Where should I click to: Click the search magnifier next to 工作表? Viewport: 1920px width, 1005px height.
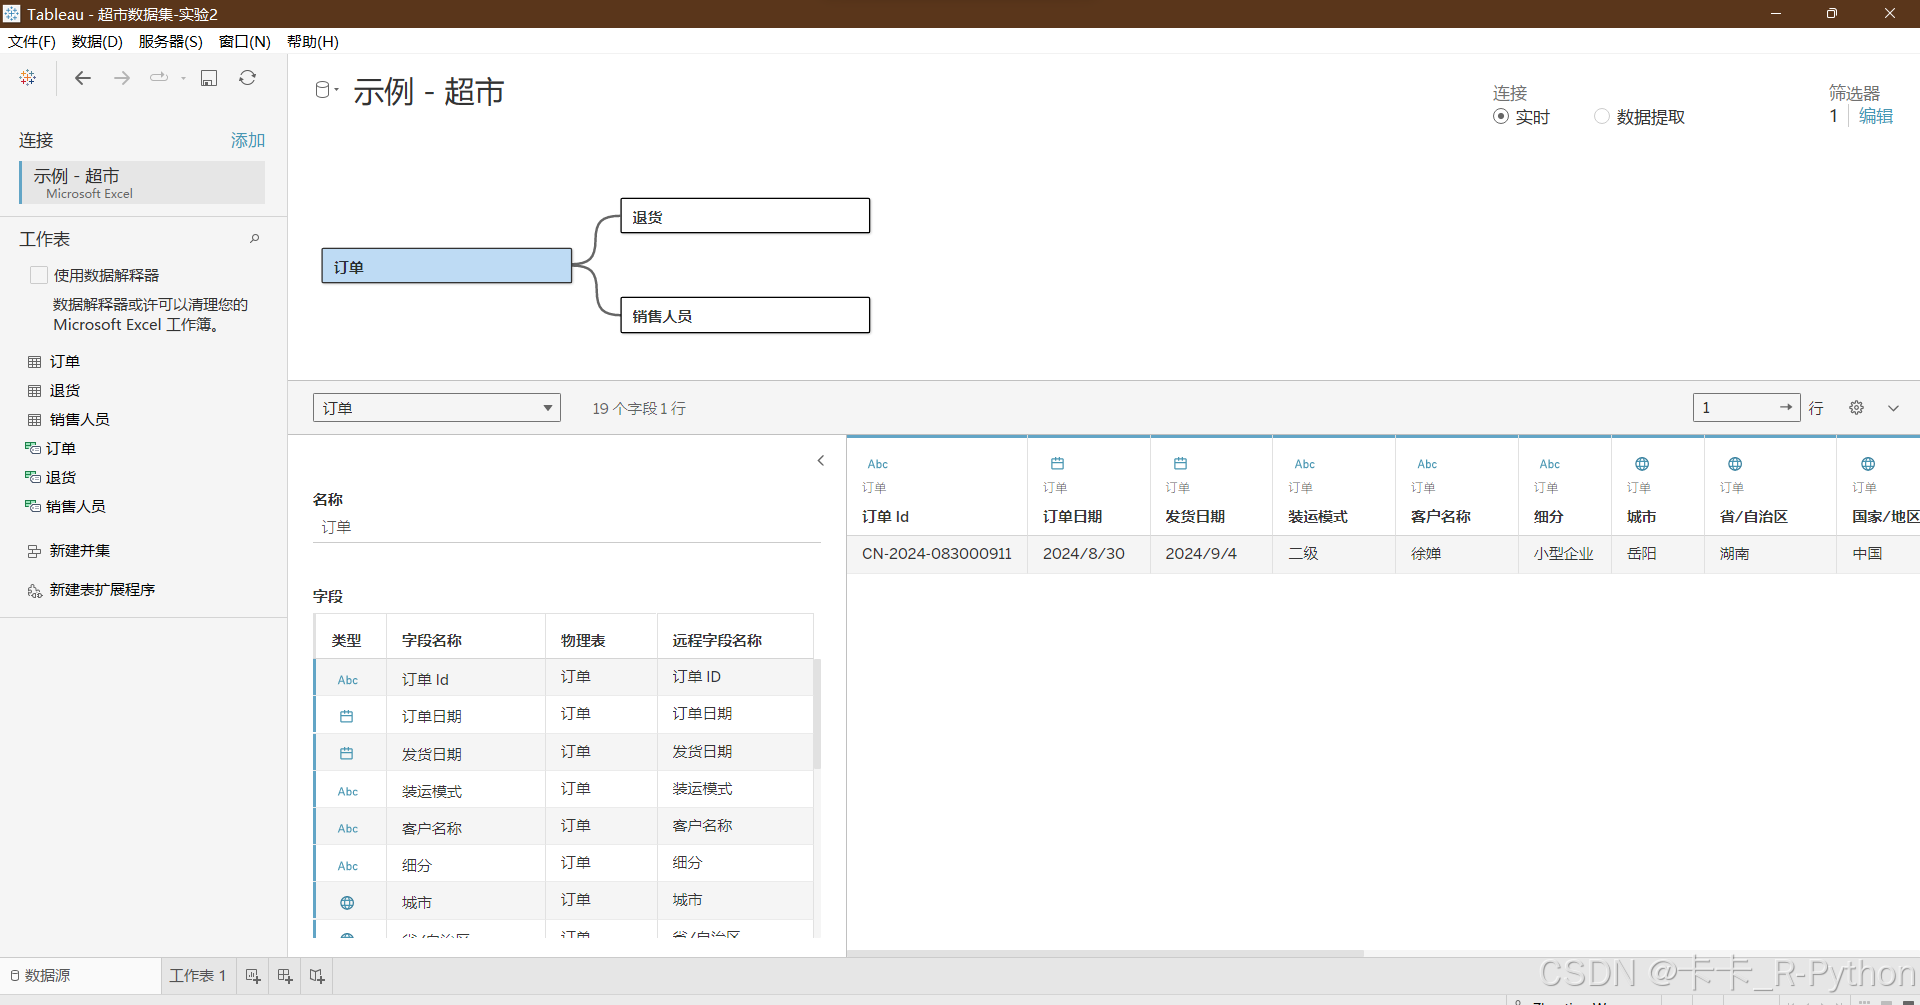tap(255, 239)
